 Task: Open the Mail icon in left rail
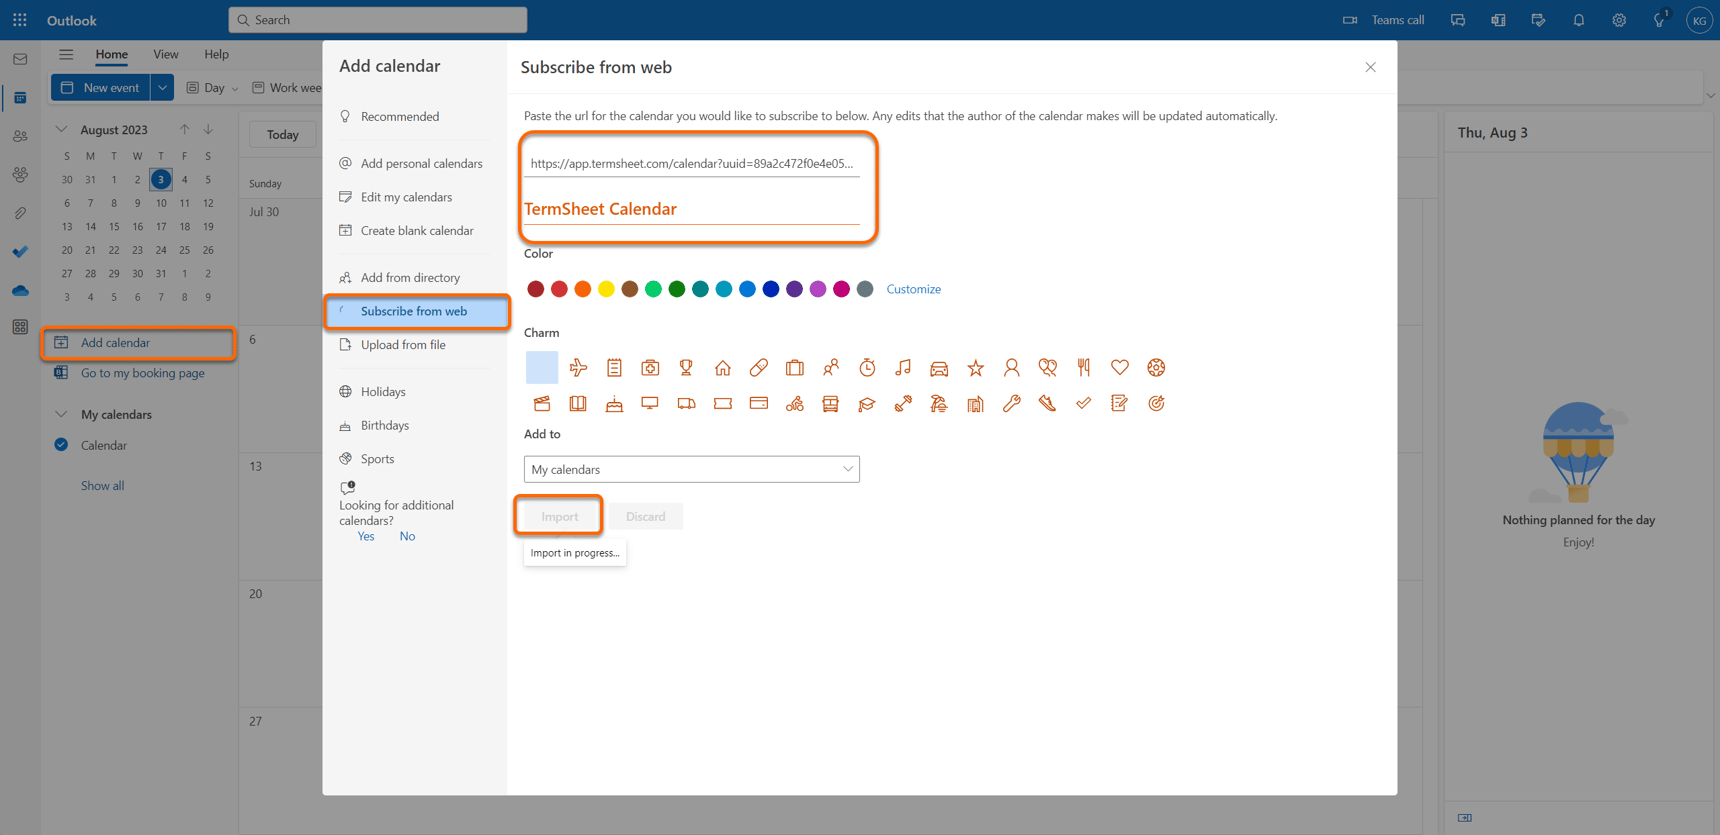tap(20, 59)
